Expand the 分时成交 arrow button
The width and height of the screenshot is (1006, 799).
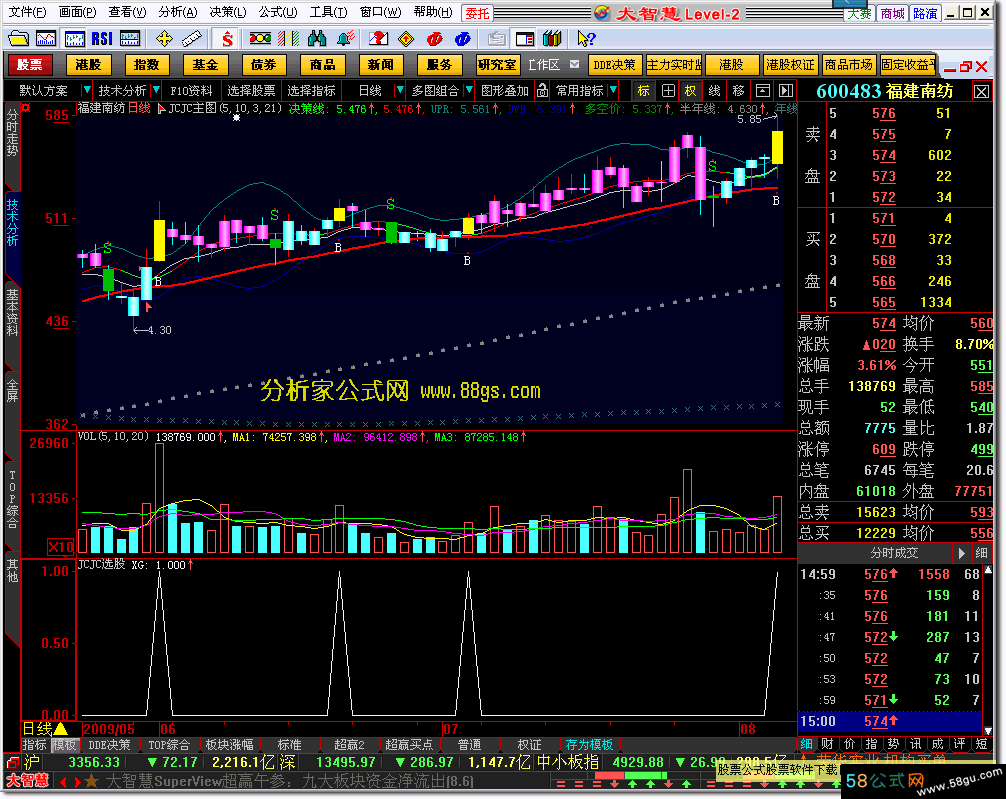(x=961, y=553)
